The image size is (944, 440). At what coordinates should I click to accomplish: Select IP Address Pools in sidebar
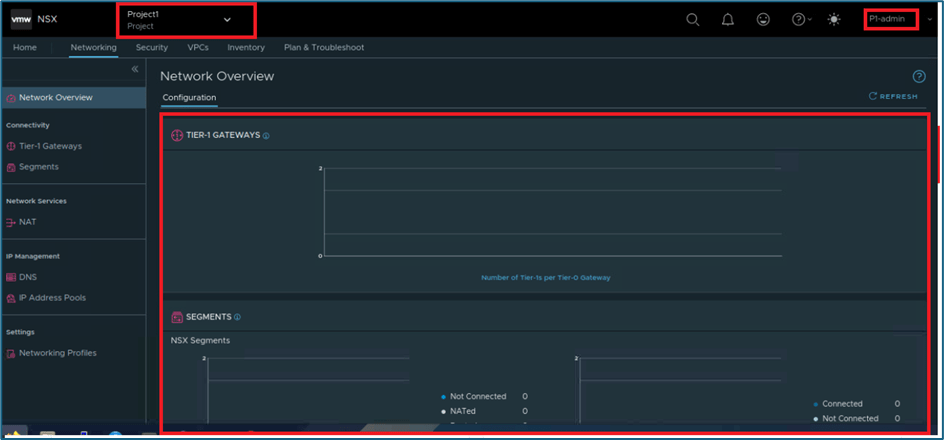54,298
